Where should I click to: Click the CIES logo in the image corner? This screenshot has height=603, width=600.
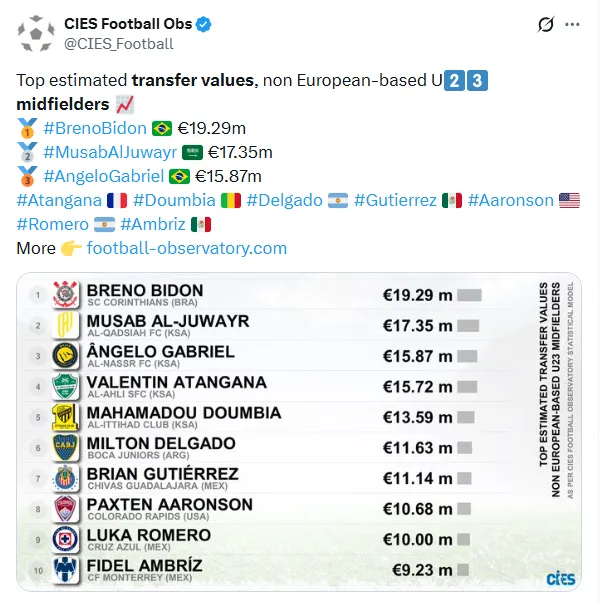point(560,578)
